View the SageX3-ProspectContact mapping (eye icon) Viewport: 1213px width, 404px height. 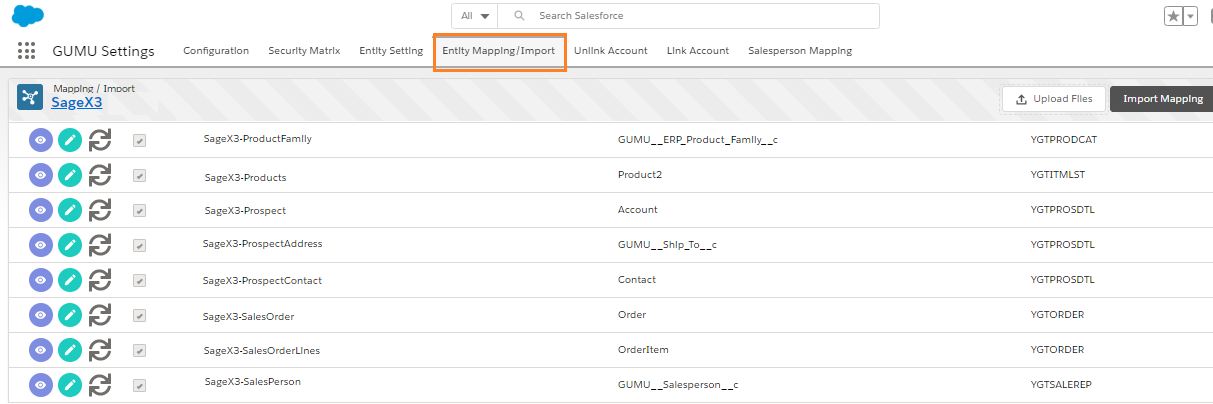coord(40,280)
